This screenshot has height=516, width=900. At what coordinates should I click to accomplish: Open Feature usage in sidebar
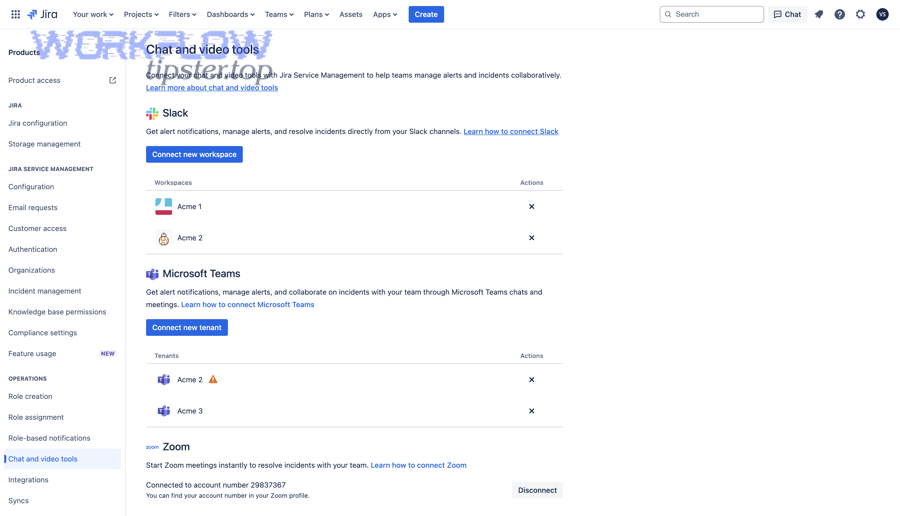(32, 354)
